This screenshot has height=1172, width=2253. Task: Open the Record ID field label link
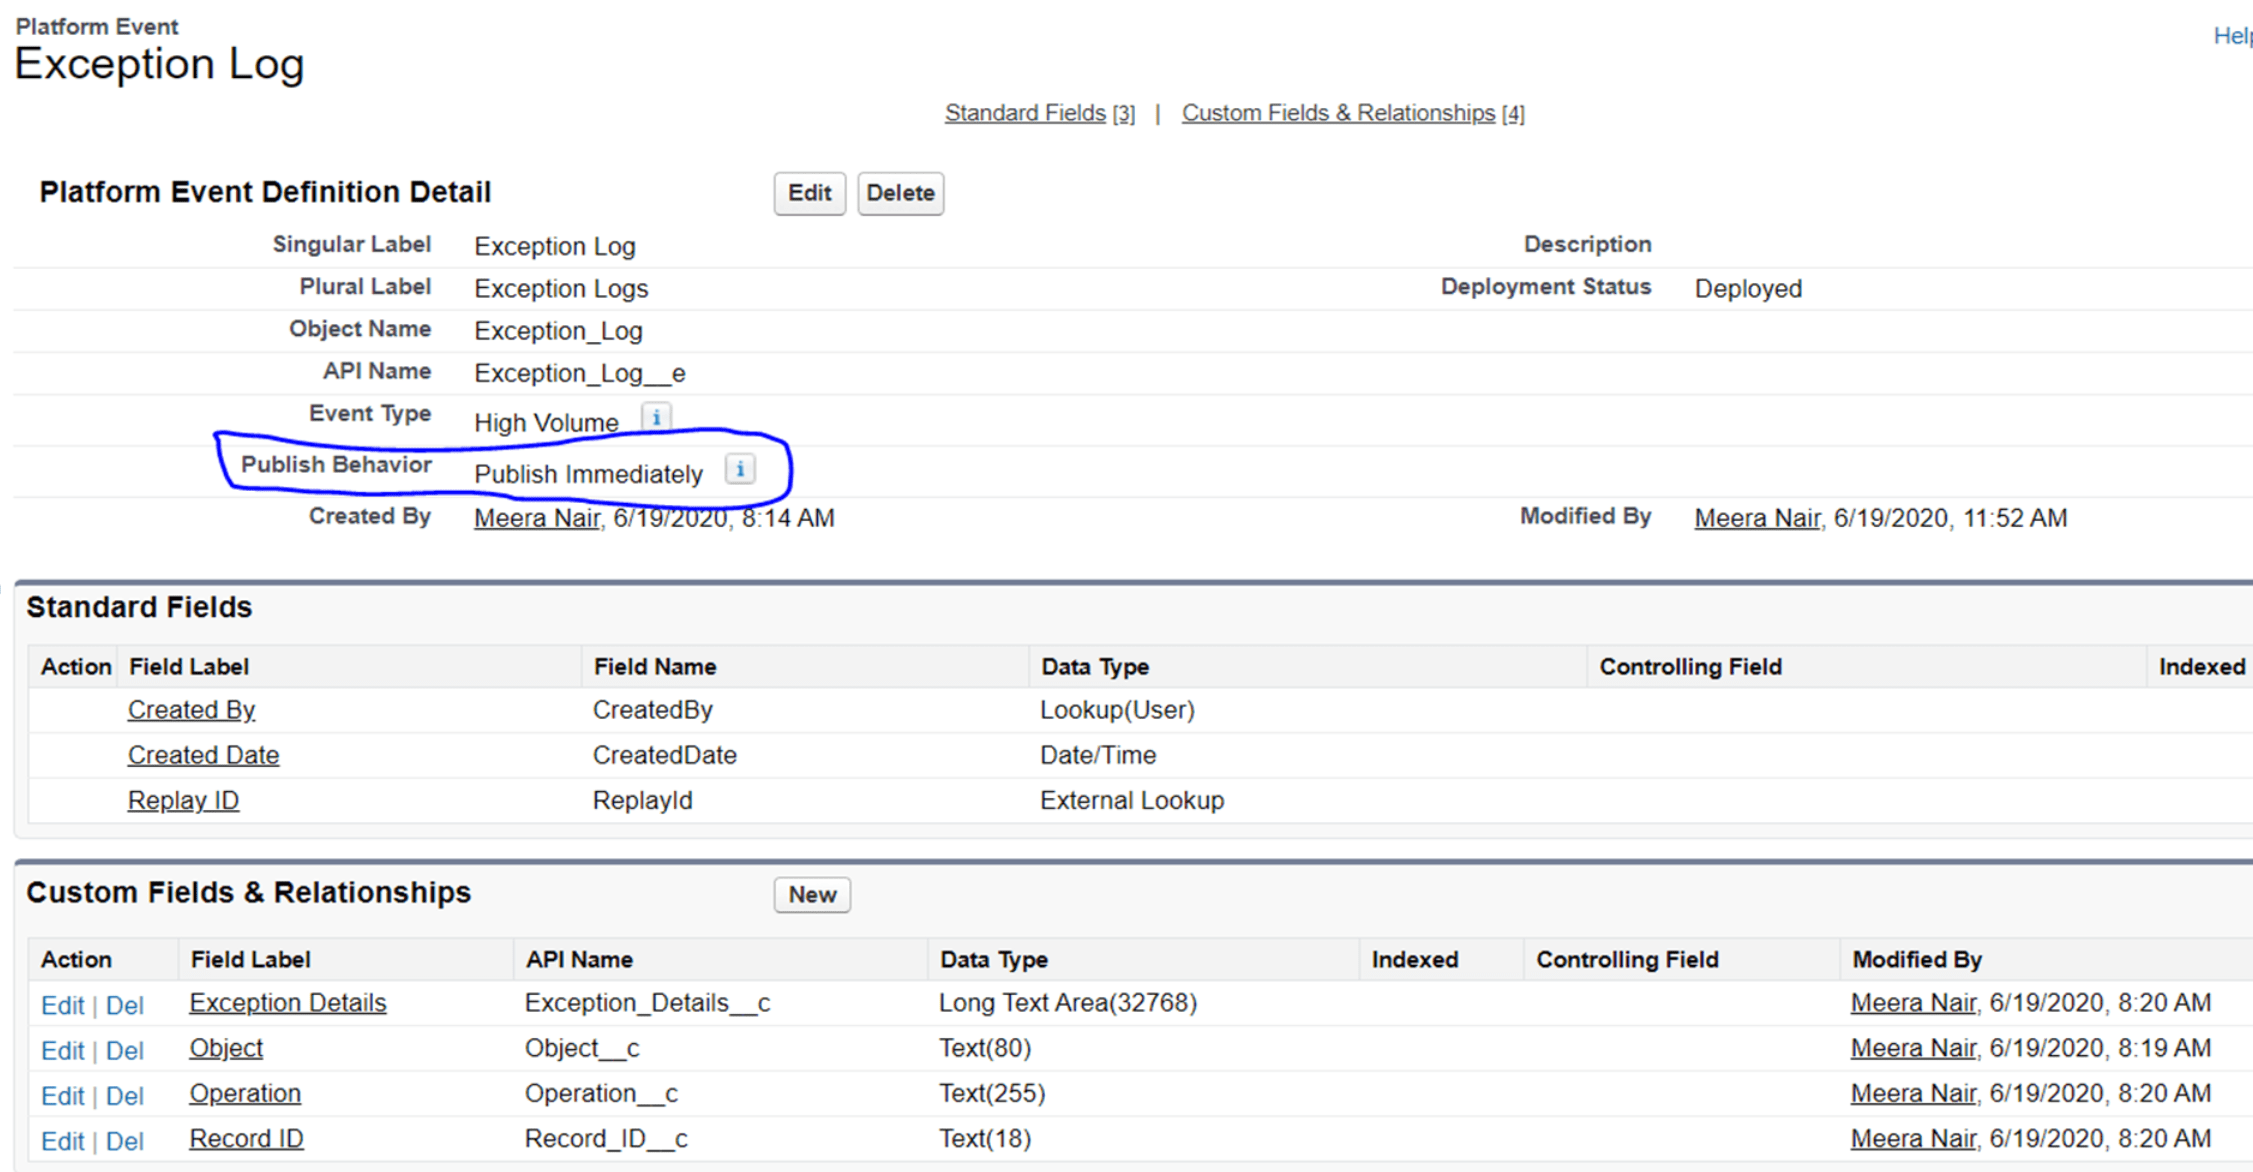[246, 1139]
